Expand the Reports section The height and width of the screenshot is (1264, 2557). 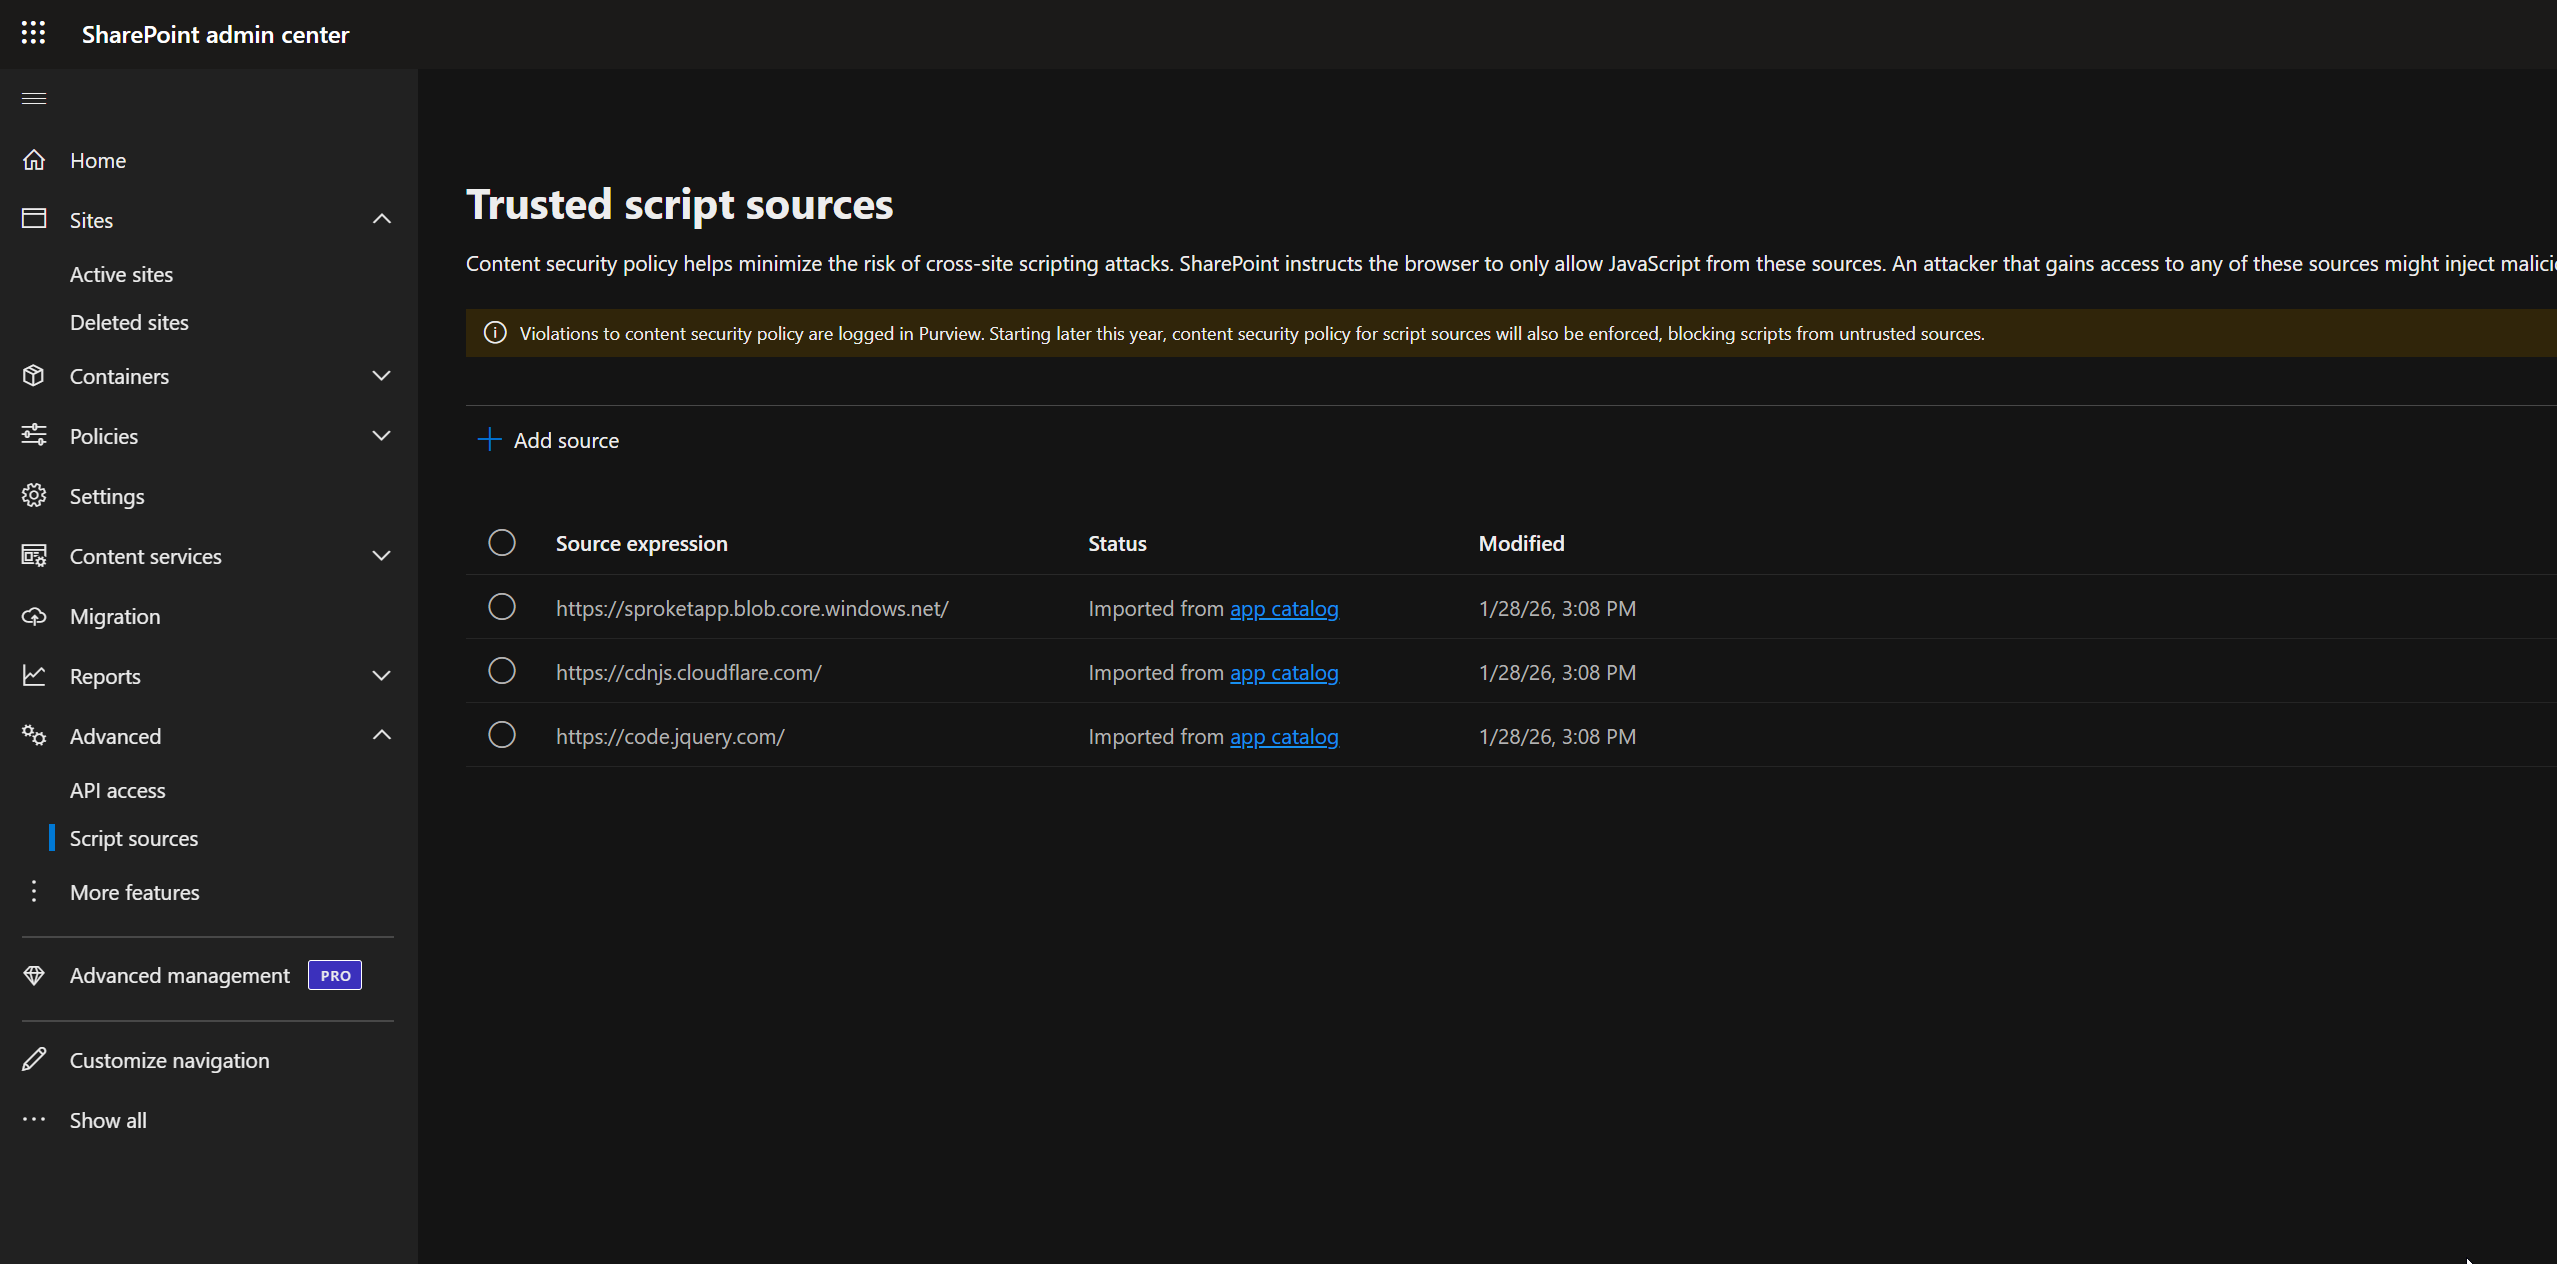[381, 675]
